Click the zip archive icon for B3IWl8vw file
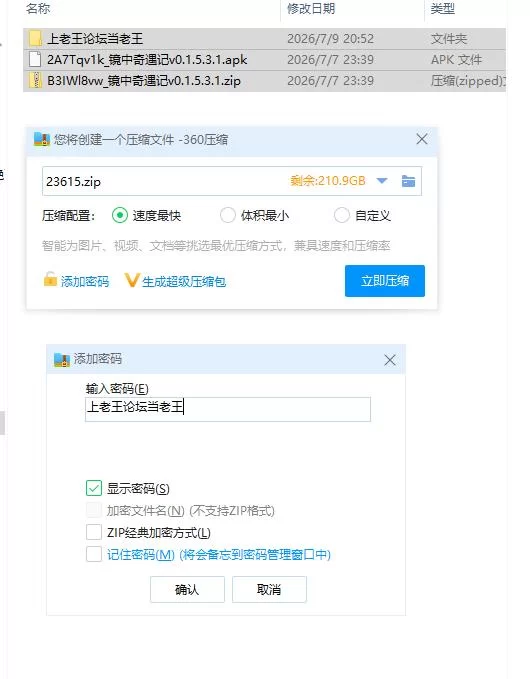The height and width of the screenshot is (679, 530). point(35,81)
